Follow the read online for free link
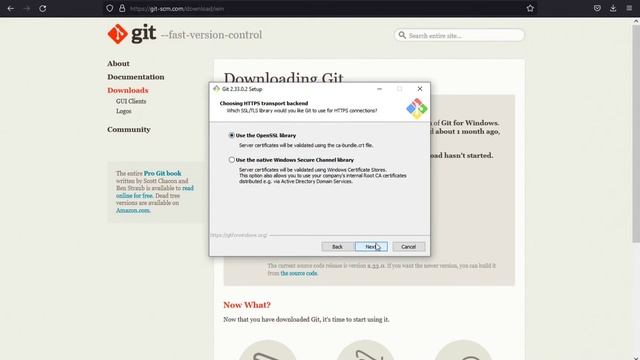This screenshot has width=640, height=360. click(x=155, y=192)
